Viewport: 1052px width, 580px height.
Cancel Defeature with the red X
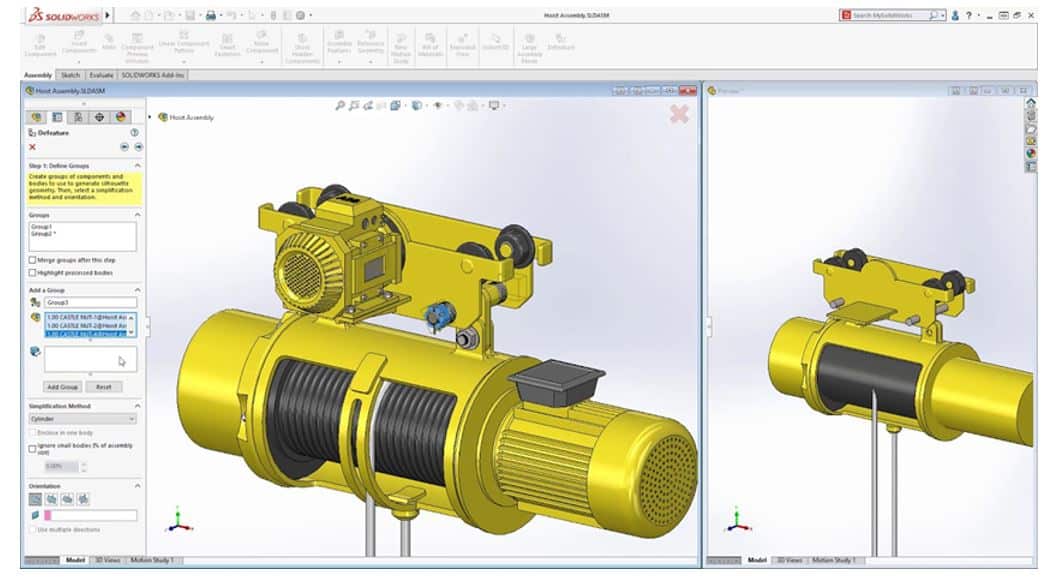coord(33,147)
